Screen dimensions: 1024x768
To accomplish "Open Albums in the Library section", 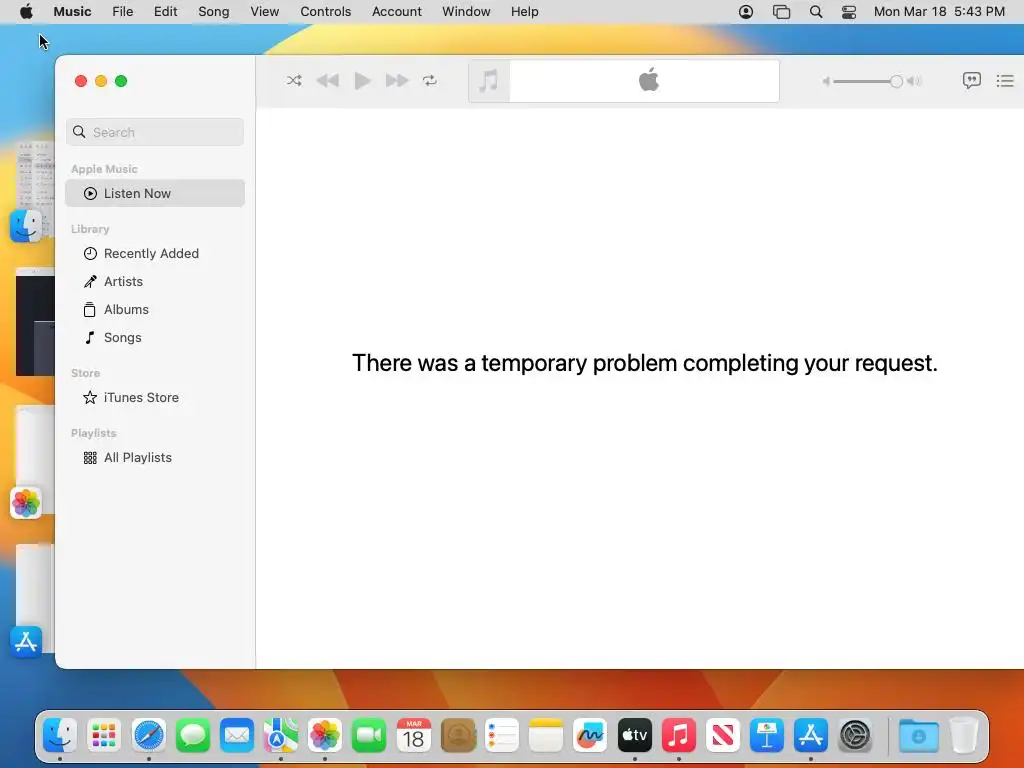I will (x=155, y=310).
